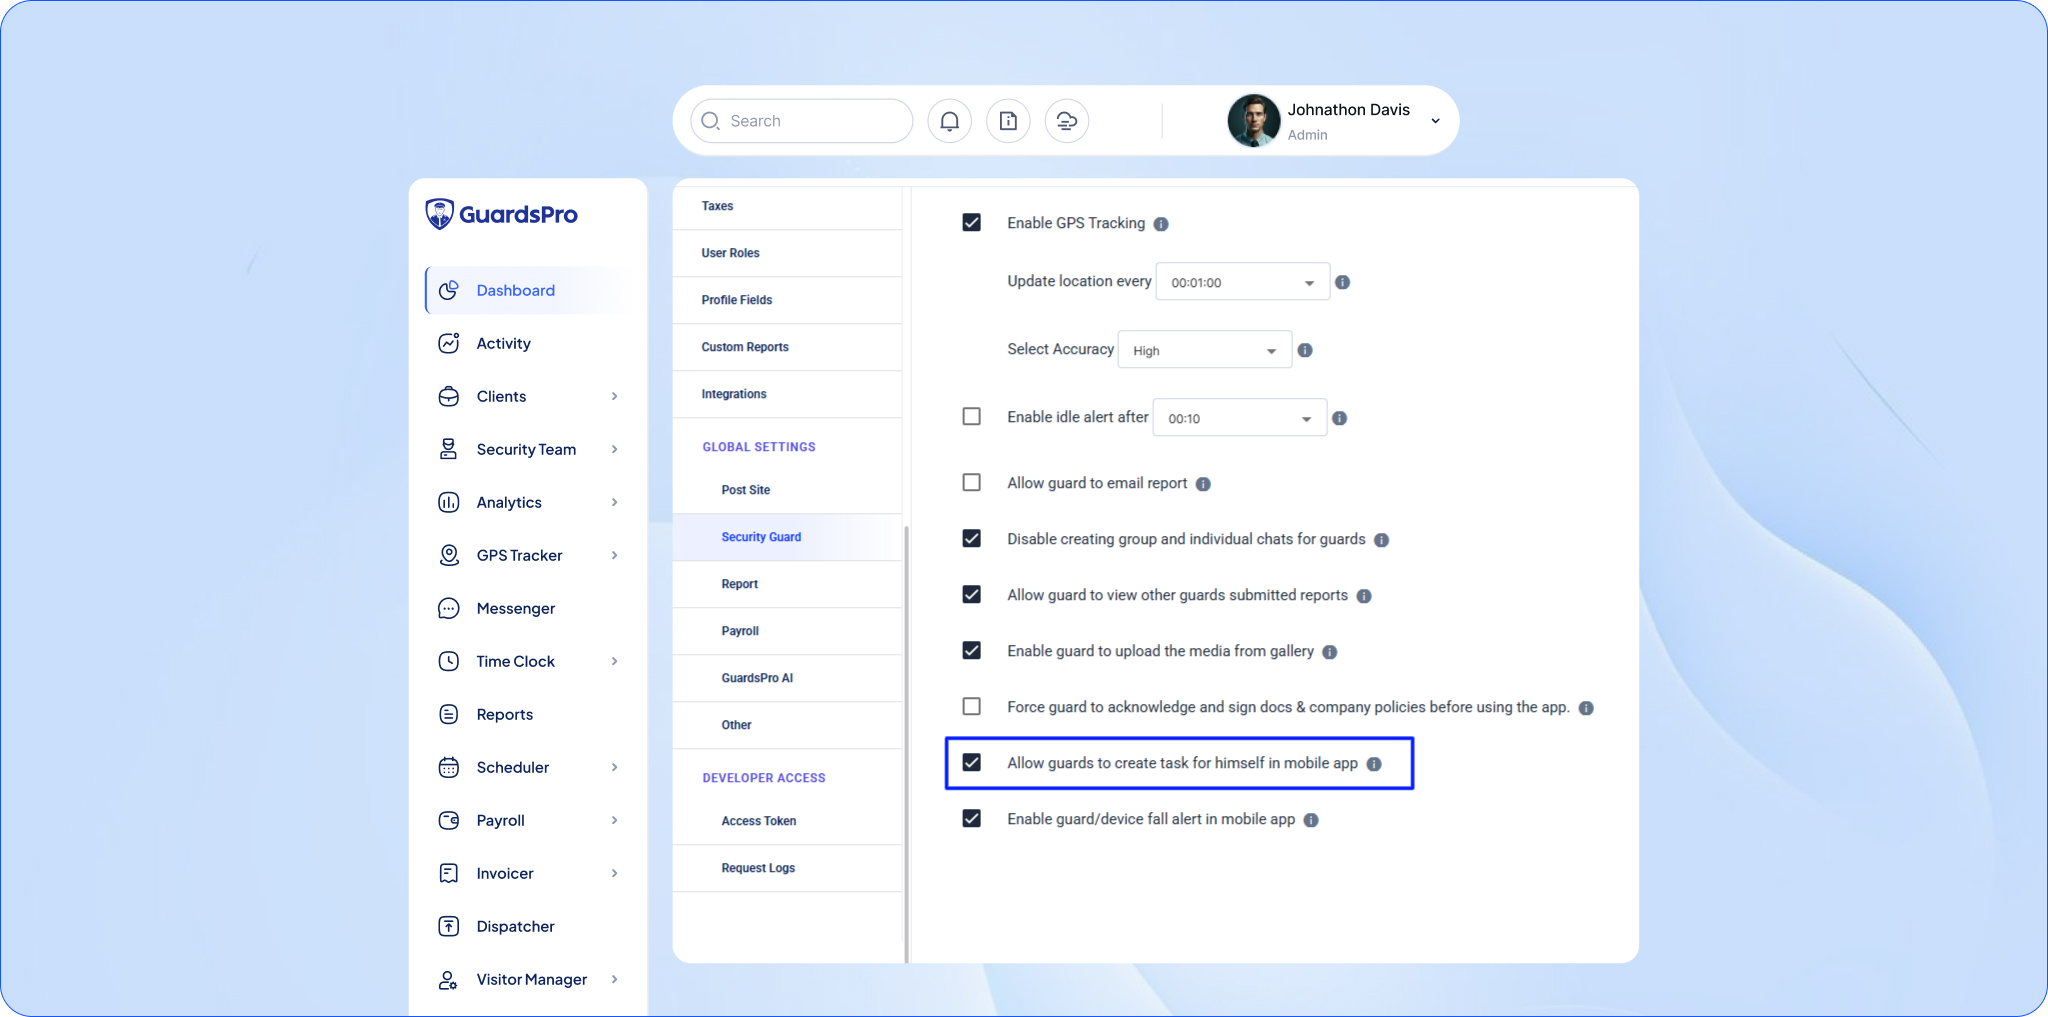2048x1017 pixels.
Task: Expand Security Team submenu chevron
Action: click(x=615, y=449)
